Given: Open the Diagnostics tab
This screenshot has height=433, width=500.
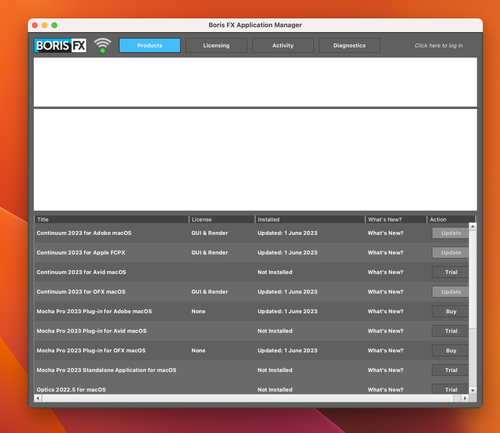Looking at the screenshot, I should click(x=349, y=45).
